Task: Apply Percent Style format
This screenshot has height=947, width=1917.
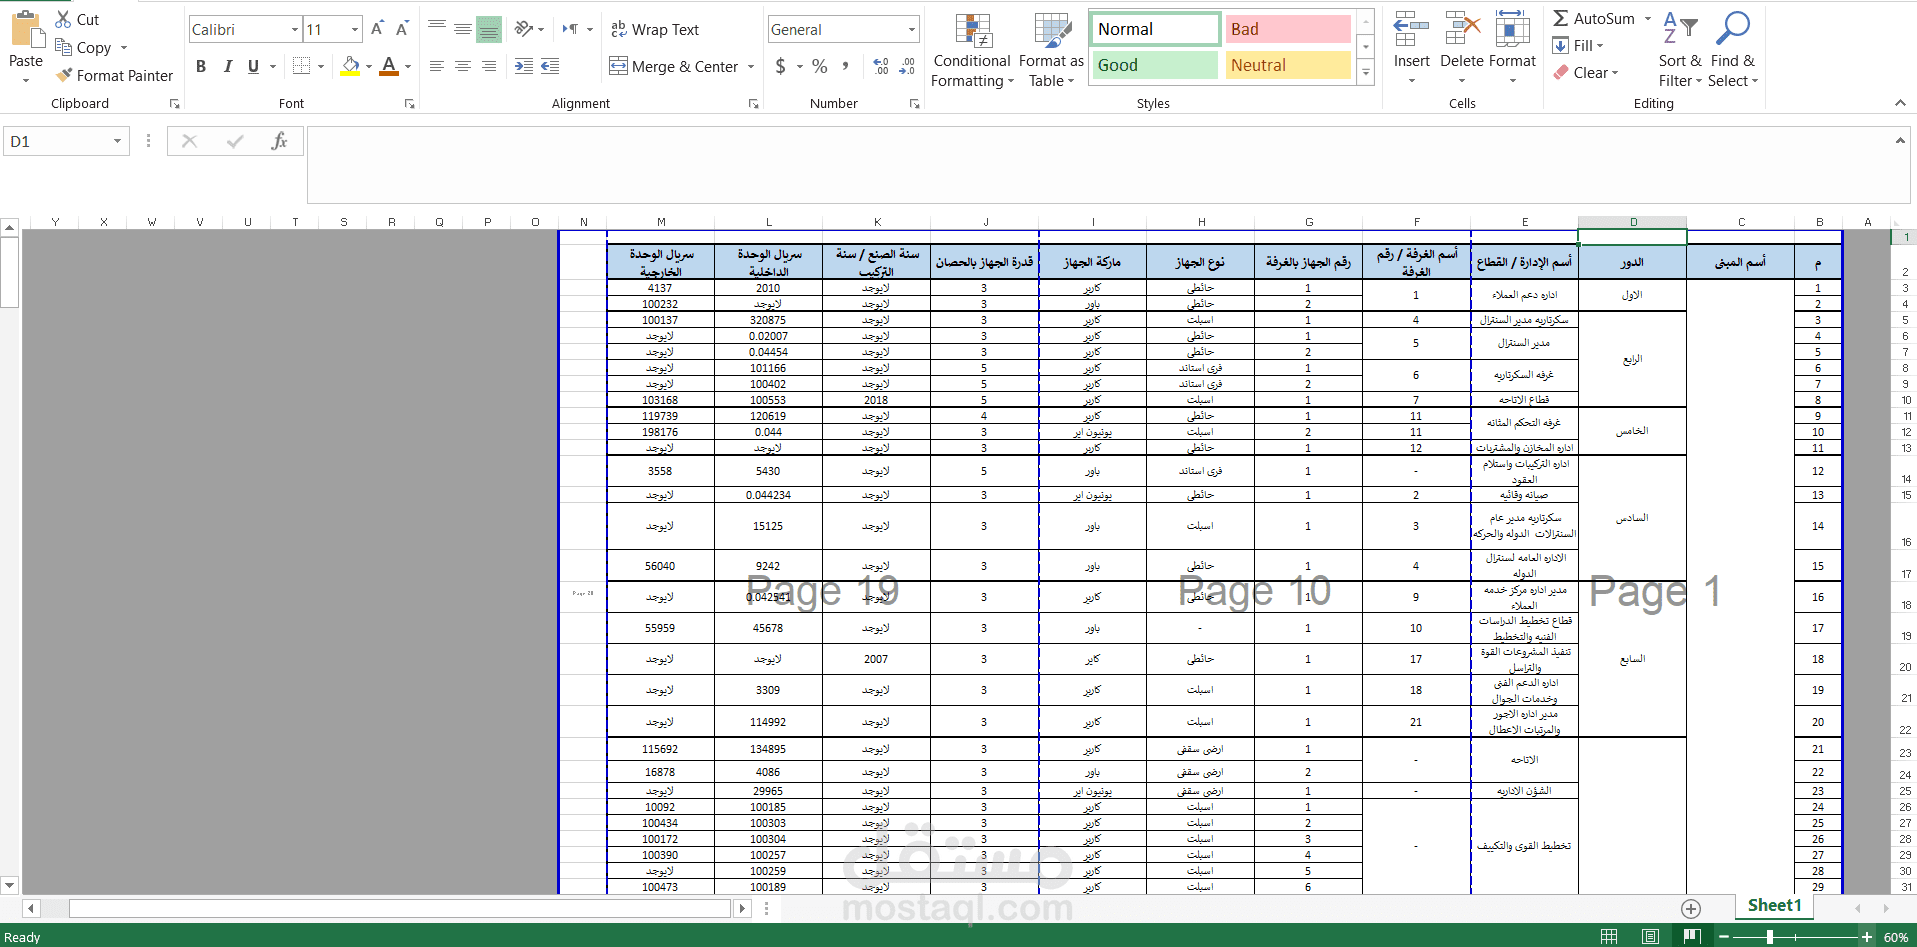Action: click(820, 66)
